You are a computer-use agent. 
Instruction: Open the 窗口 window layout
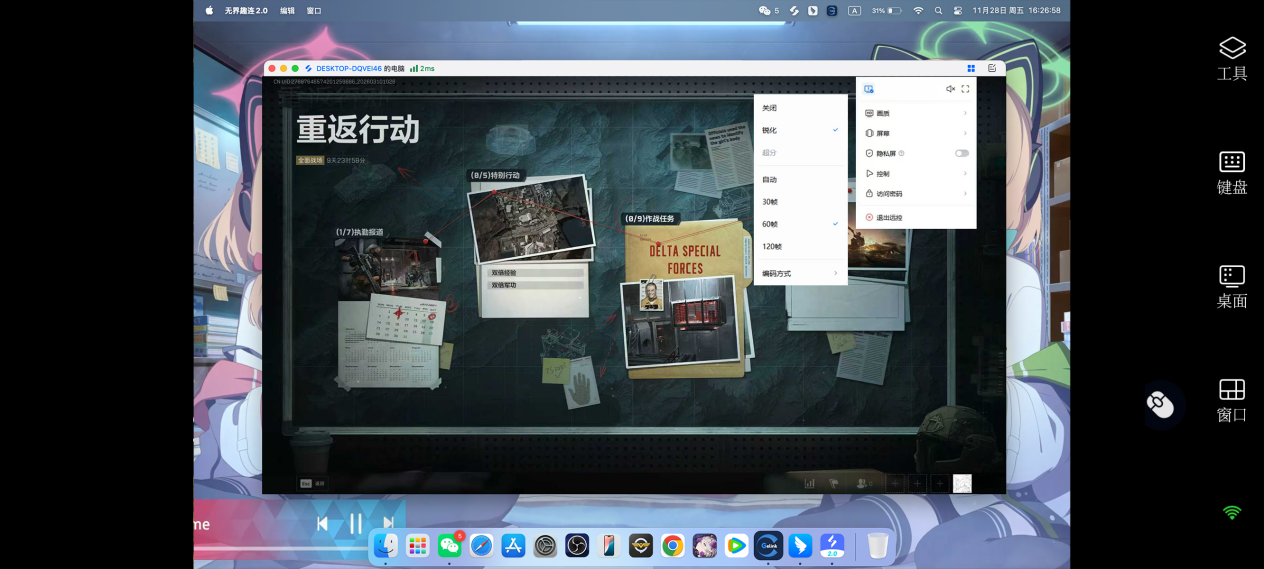coord(1232,400)
